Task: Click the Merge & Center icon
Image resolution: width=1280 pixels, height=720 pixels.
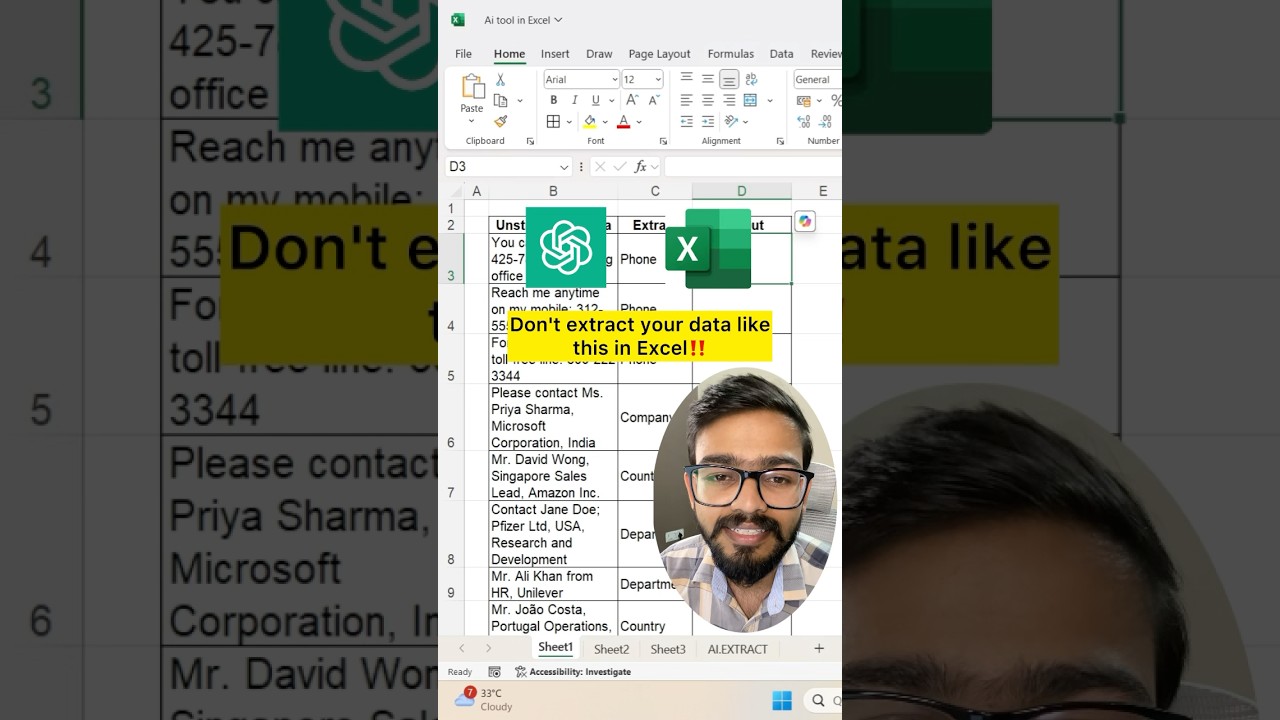Action: pos(751,100)
